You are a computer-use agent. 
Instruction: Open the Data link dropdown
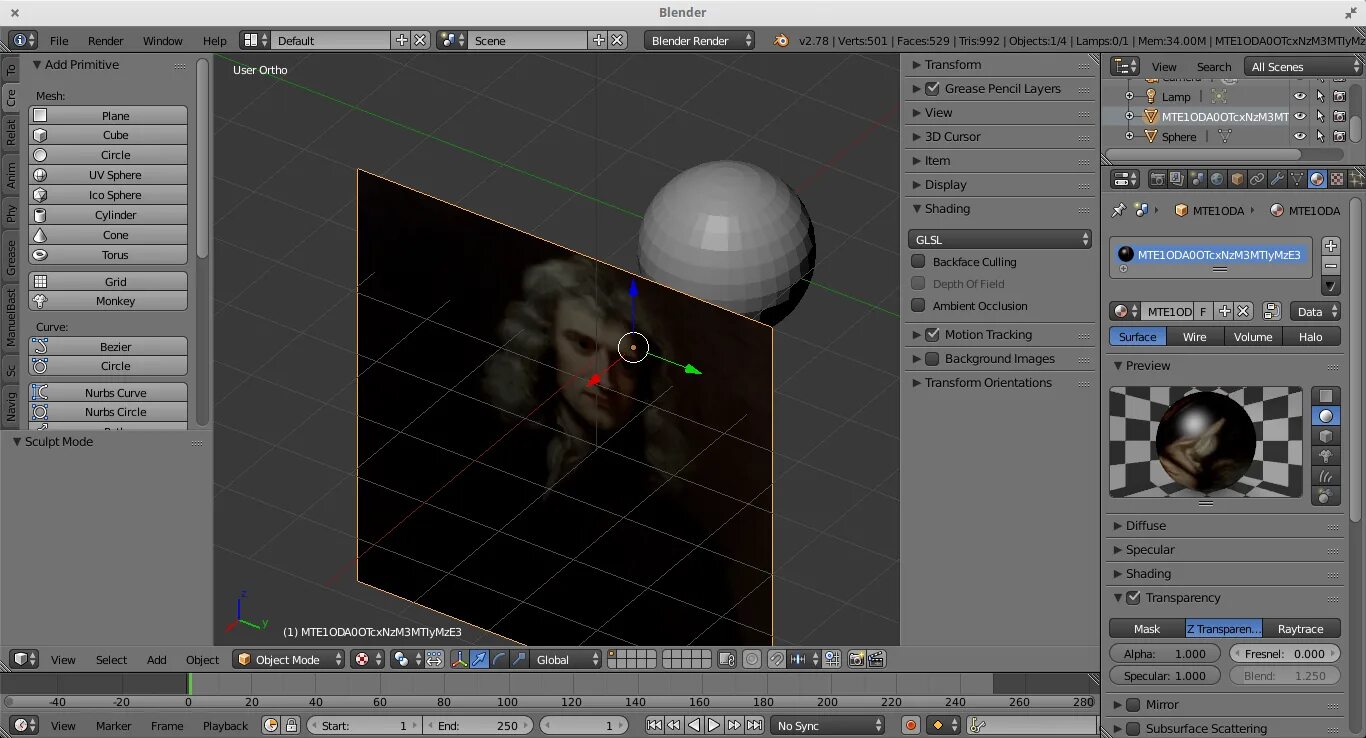point(1315,311)
